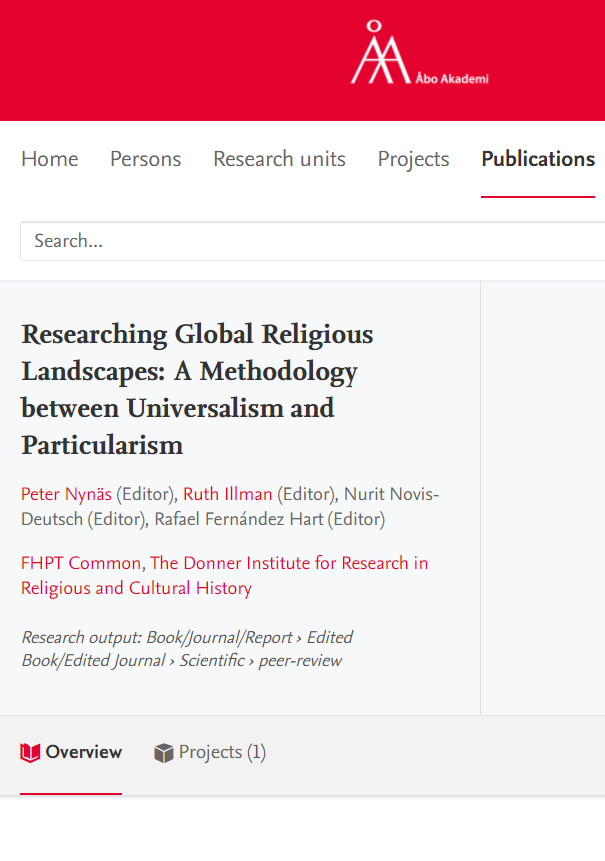Click the Åbo Akademi logo emblem
The width and height of the screenshot is (605, 861).
tap(379, 54)
